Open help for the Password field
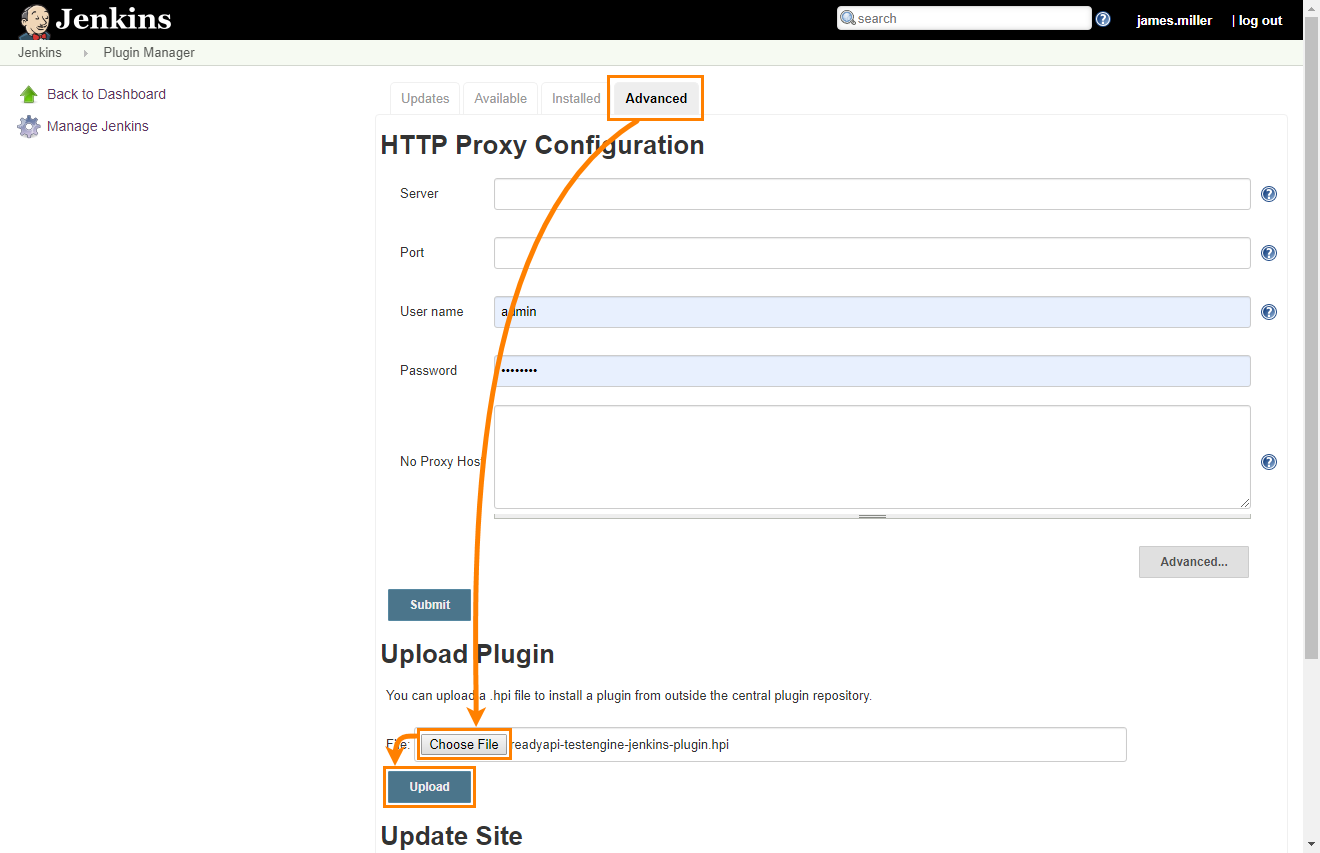The width and height of the screenshot is (1320, 853). 1268,370
